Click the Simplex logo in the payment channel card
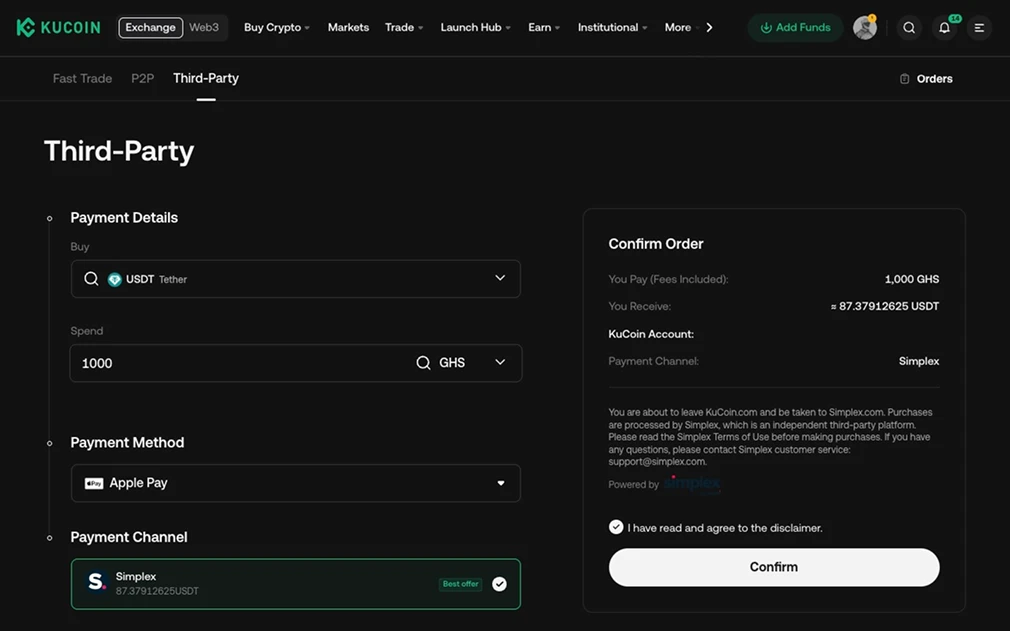This screenshot has height=631, width=1010. [97, 582]
